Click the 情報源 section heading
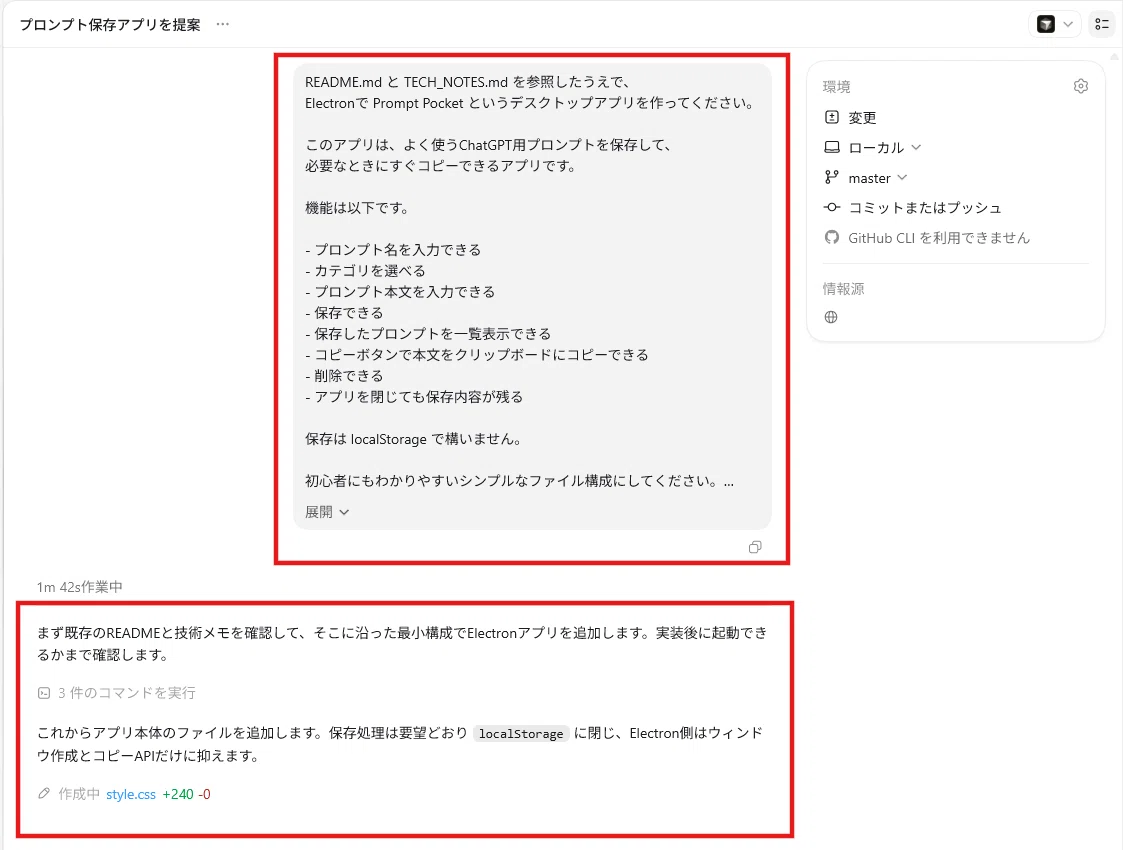Image resolution: width=1123 pixels, height=850 pixels. pyautogui.click(x=844, y=289)
